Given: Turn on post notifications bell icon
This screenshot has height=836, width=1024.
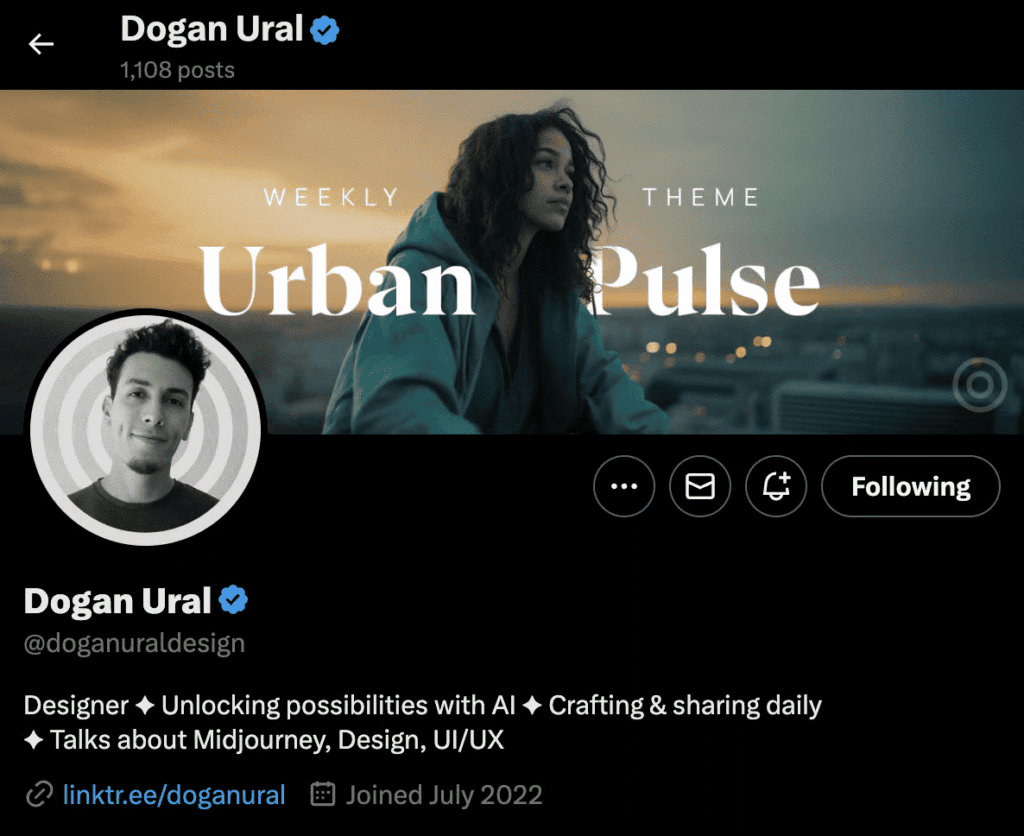Looking at the screenshot, I should pos(776,486).
